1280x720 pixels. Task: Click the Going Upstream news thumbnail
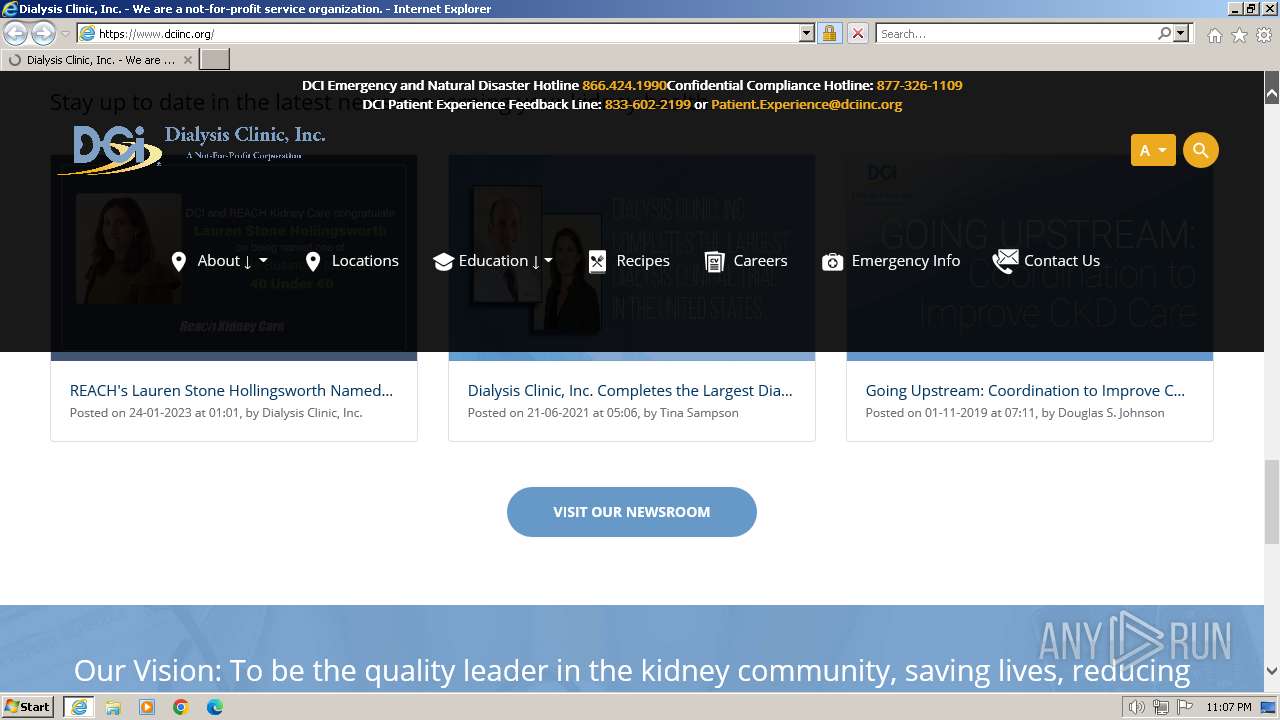coord(1030,257)
